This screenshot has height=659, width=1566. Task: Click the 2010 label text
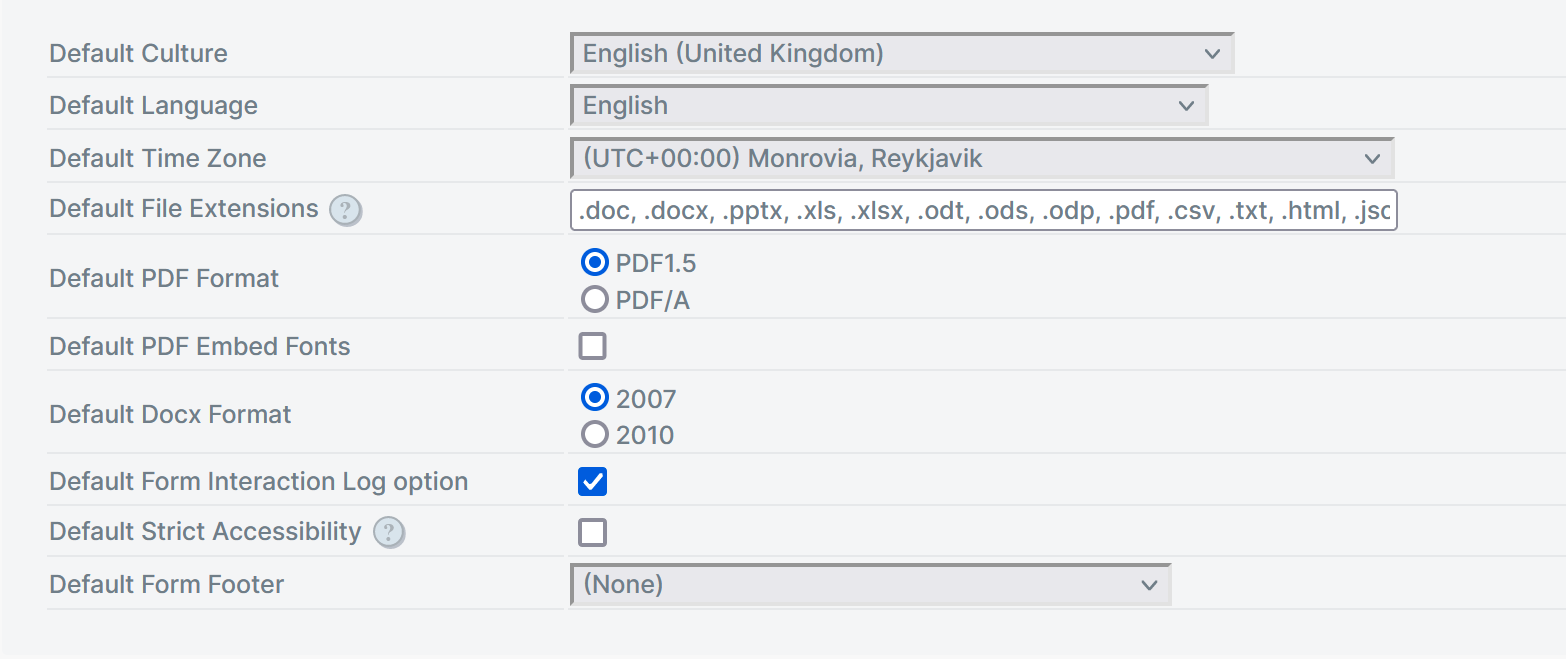[x=645, y=435]
